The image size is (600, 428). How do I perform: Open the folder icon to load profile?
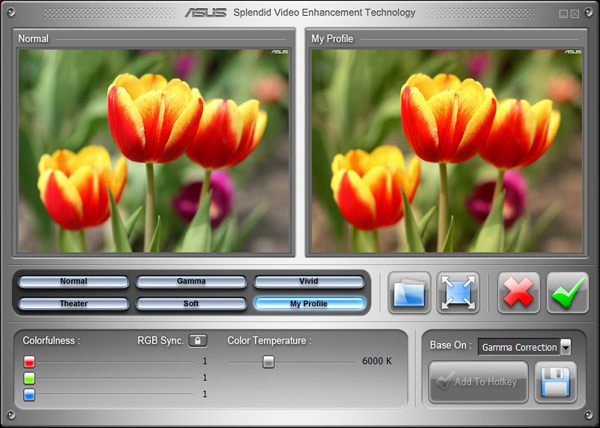[409, 292]
